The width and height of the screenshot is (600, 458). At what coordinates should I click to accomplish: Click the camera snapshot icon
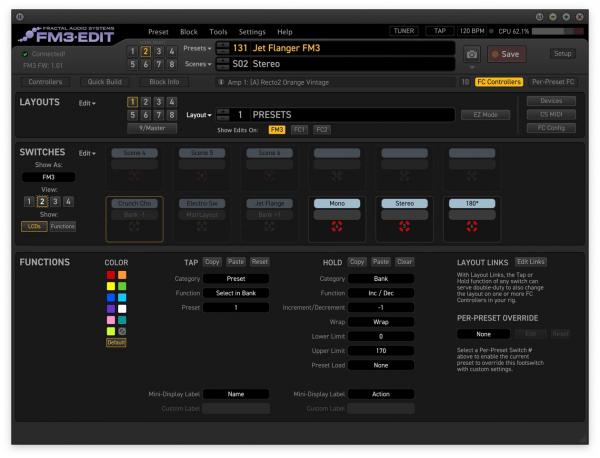click(x=471, y=54)
